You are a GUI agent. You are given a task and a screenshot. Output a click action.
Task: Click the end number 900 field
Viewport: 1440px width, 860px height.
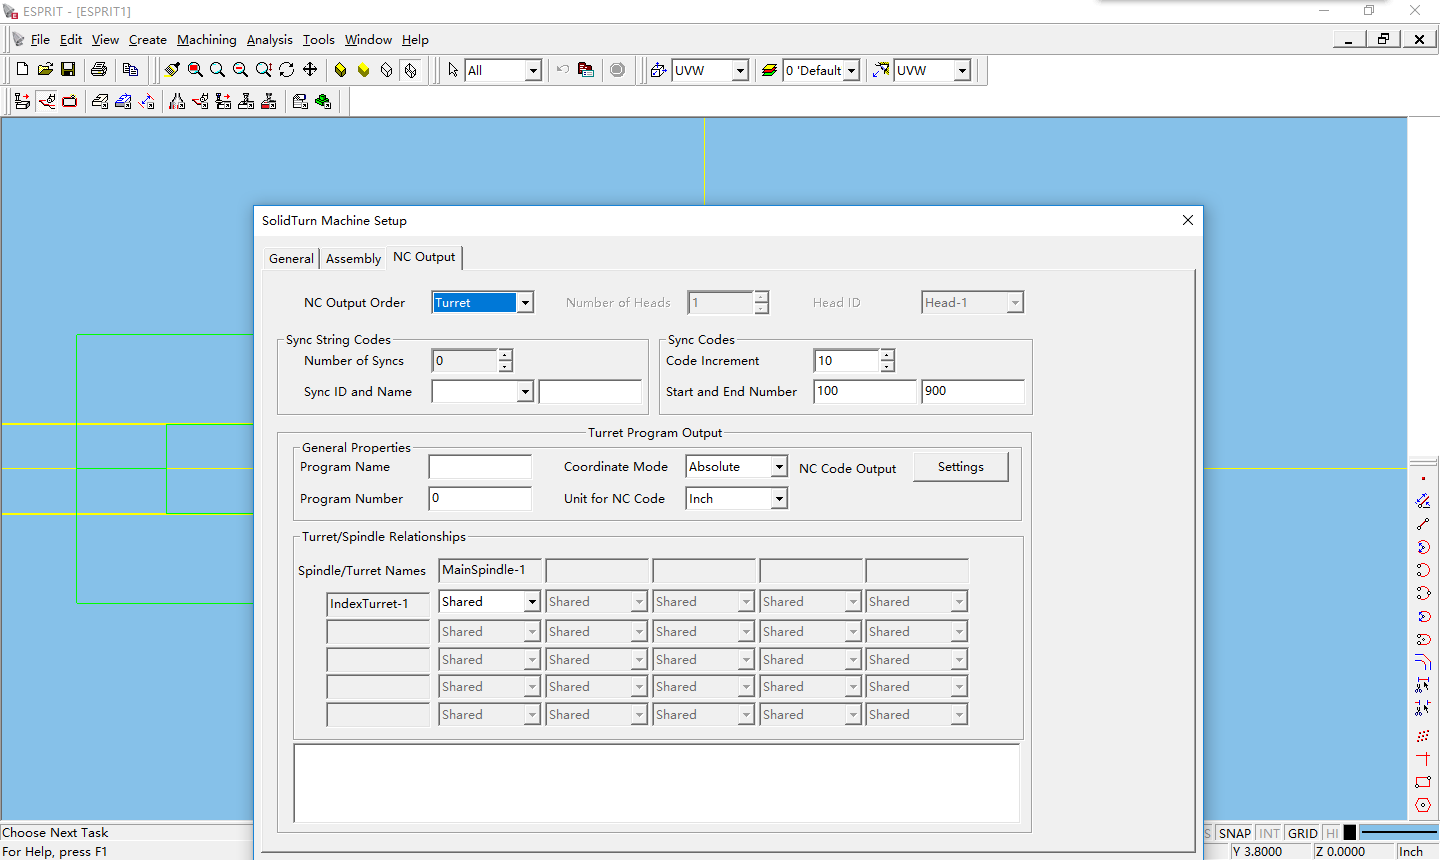[973, 391]
